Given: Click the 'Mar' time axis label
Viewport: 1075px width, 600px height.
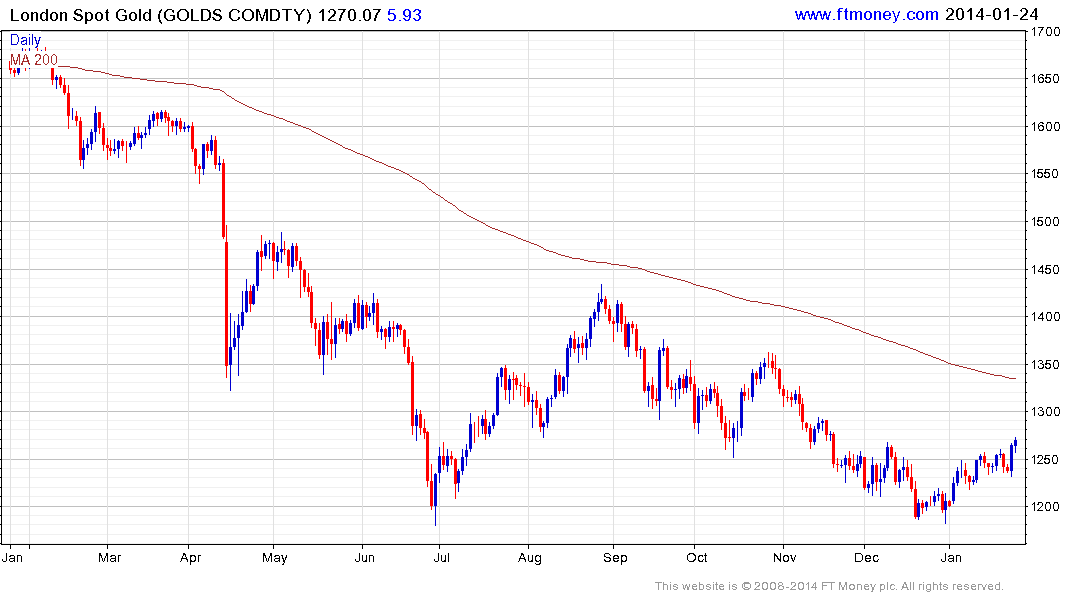Looking at the screenshot, I should tap(110, 558).
